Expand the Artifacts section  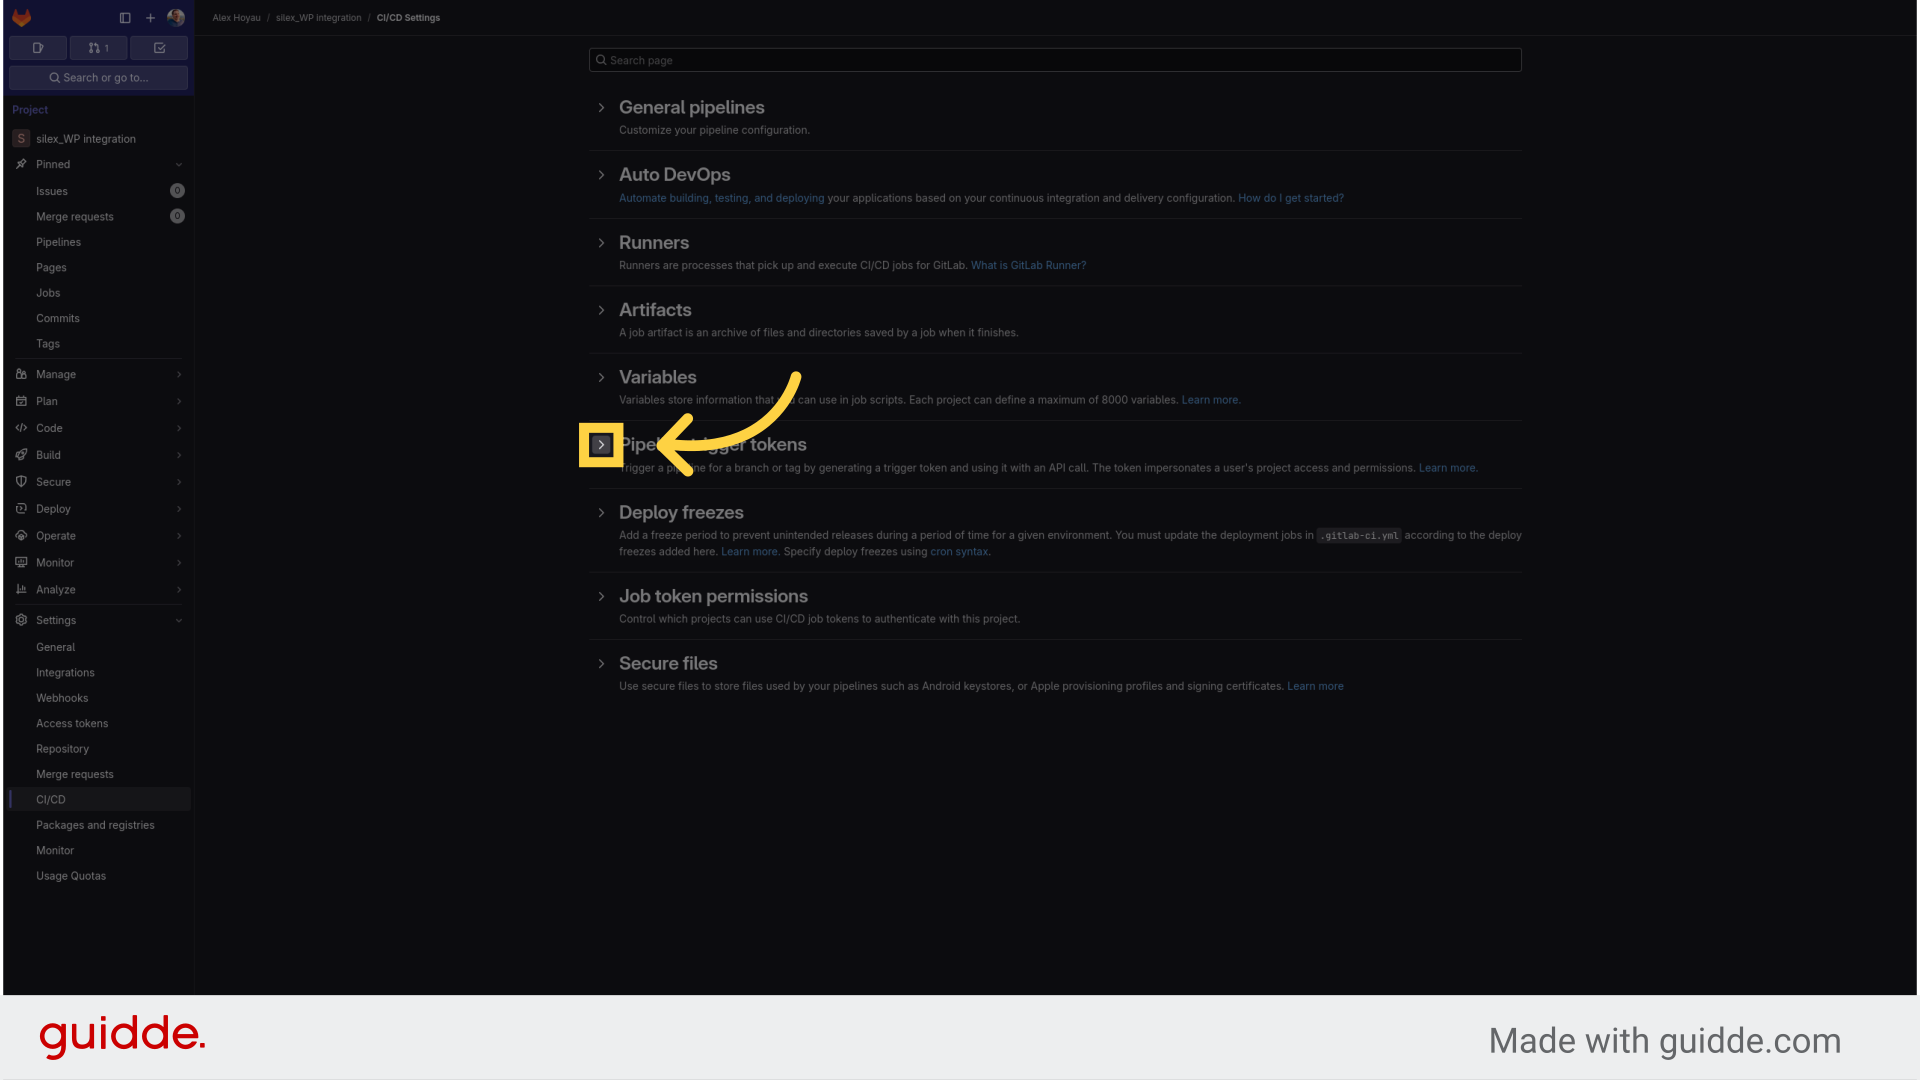601,311
